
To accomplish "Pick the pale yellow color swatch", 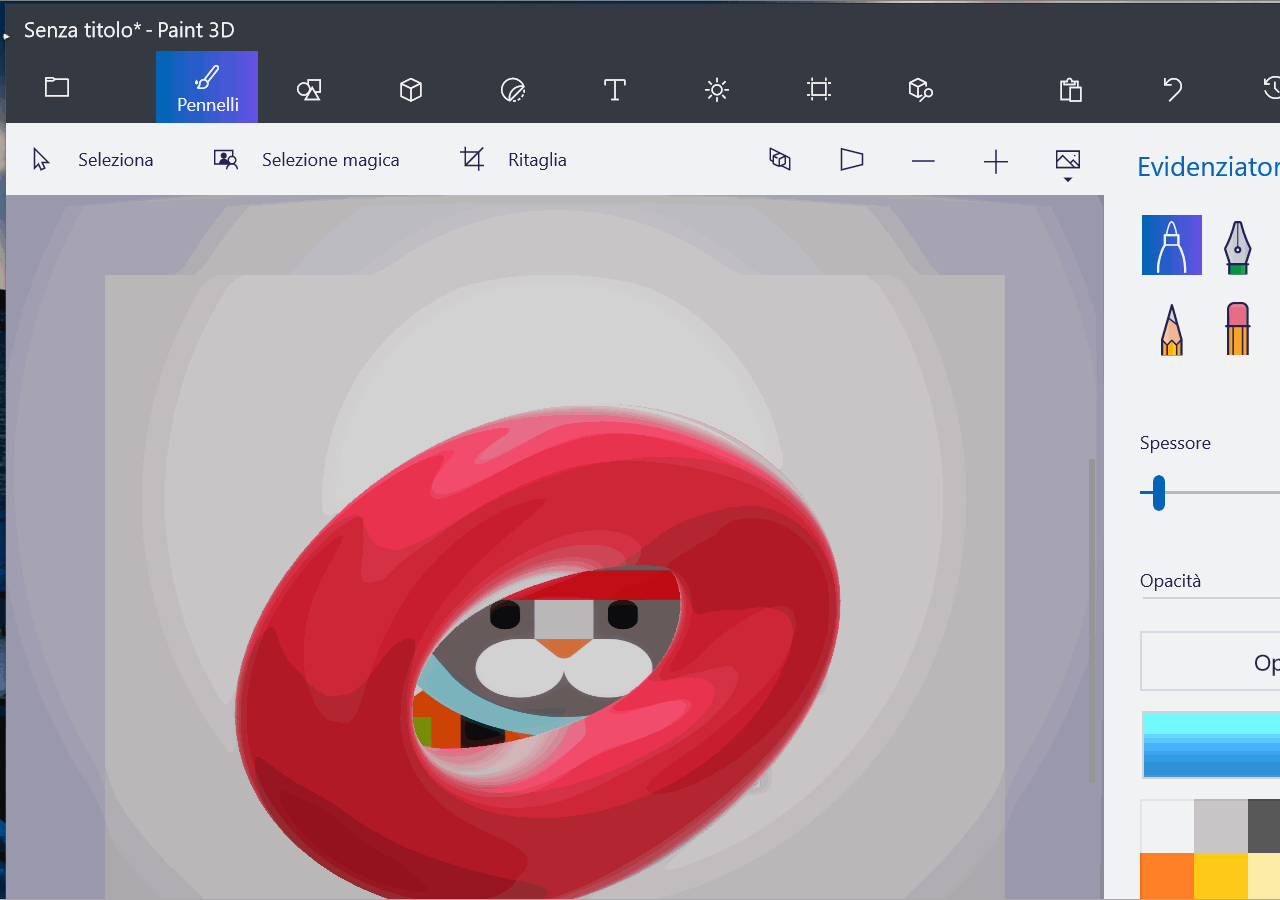I will [x=1265, y=877].
